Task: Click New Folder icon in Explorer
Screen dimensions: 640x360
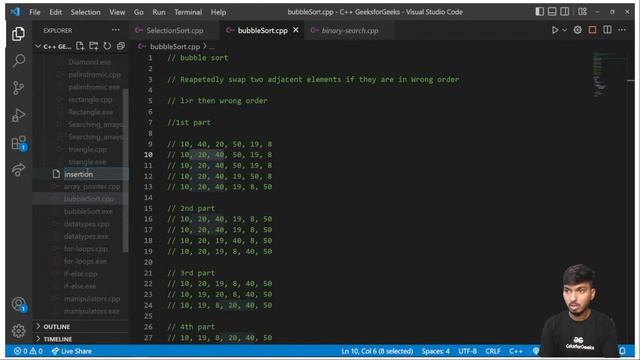Action: [x=93, y=46]
